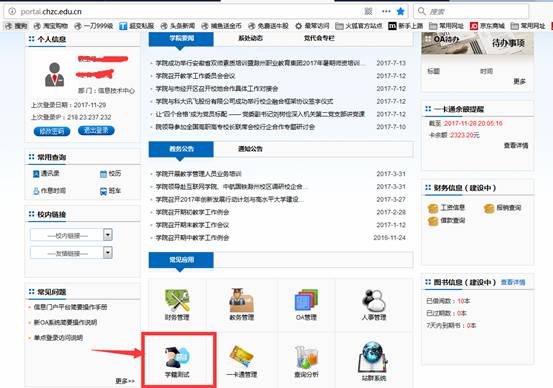This screenshot has height=388, width=553.
Task: Open 校历 calendar in 常用查询
Action: (111, 173)
